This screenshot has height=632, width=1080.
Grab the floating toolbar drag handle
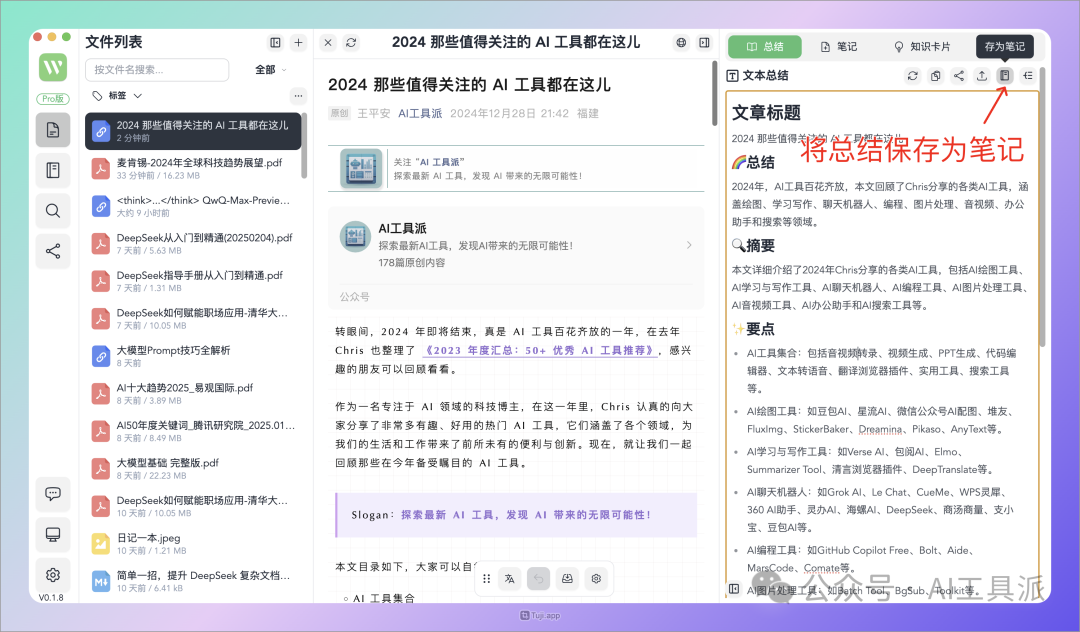[486, 579]
